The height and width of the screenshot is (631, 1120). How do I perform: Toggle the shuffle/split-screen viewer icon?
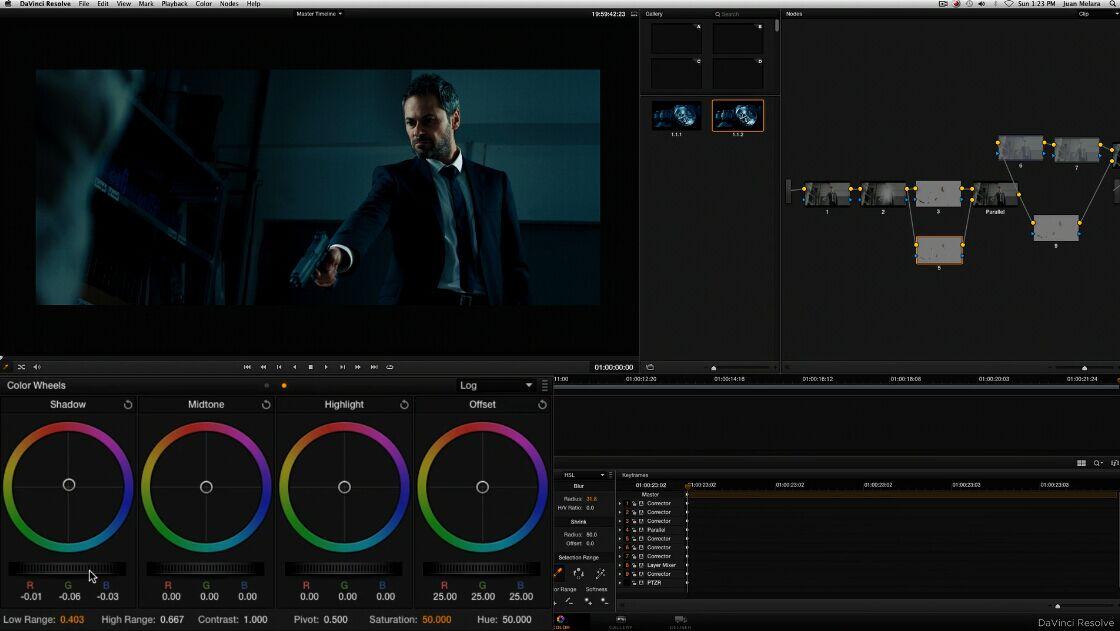click(x=21, y=367)
